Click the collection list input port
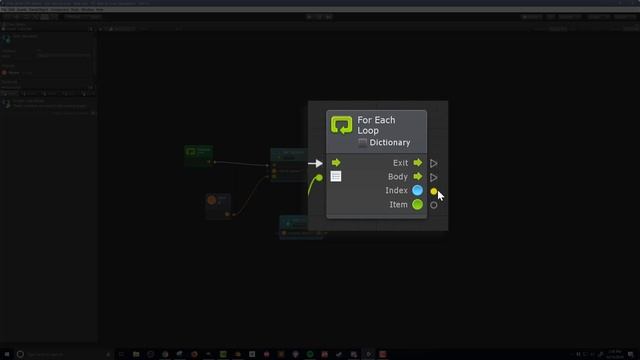 tap(336, 176)
